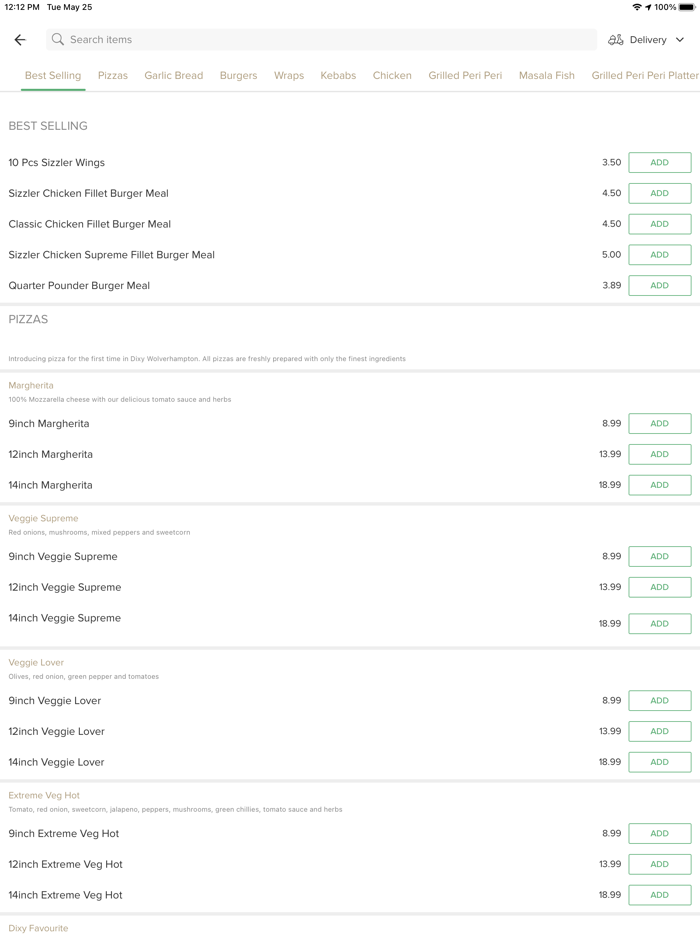The height and width of the screenshot is (934, 700).
Task: Add 14inch Veggie Supreme to order
Action: pyautogui.click(x=659, y=624)
